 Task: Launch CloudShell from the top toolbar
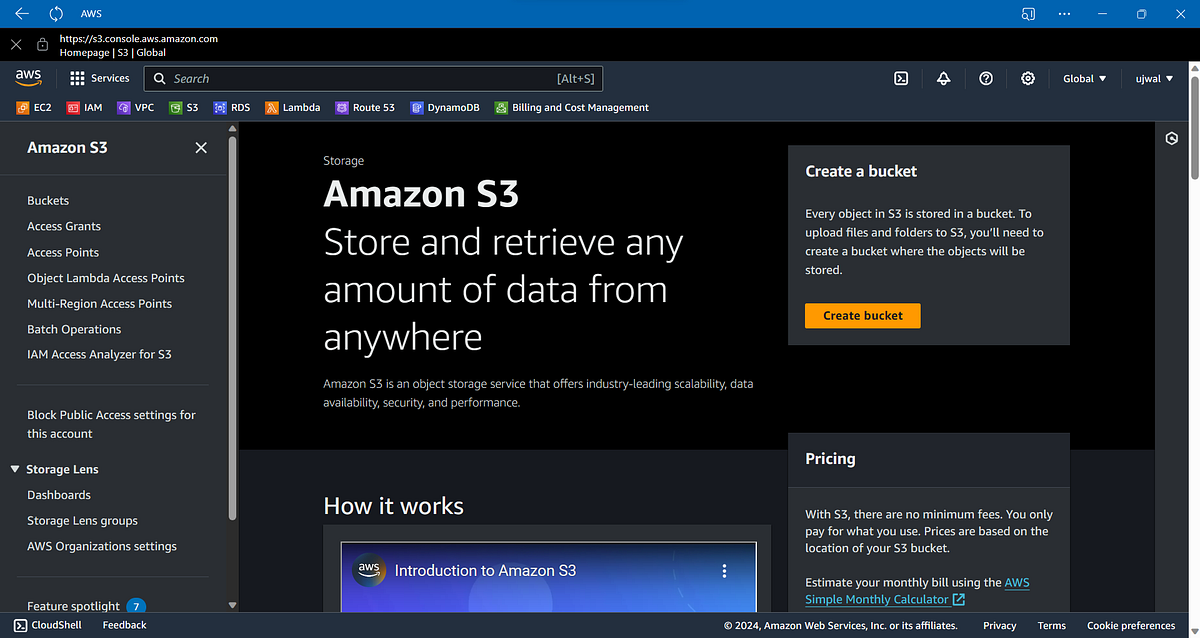coord(901,78)
